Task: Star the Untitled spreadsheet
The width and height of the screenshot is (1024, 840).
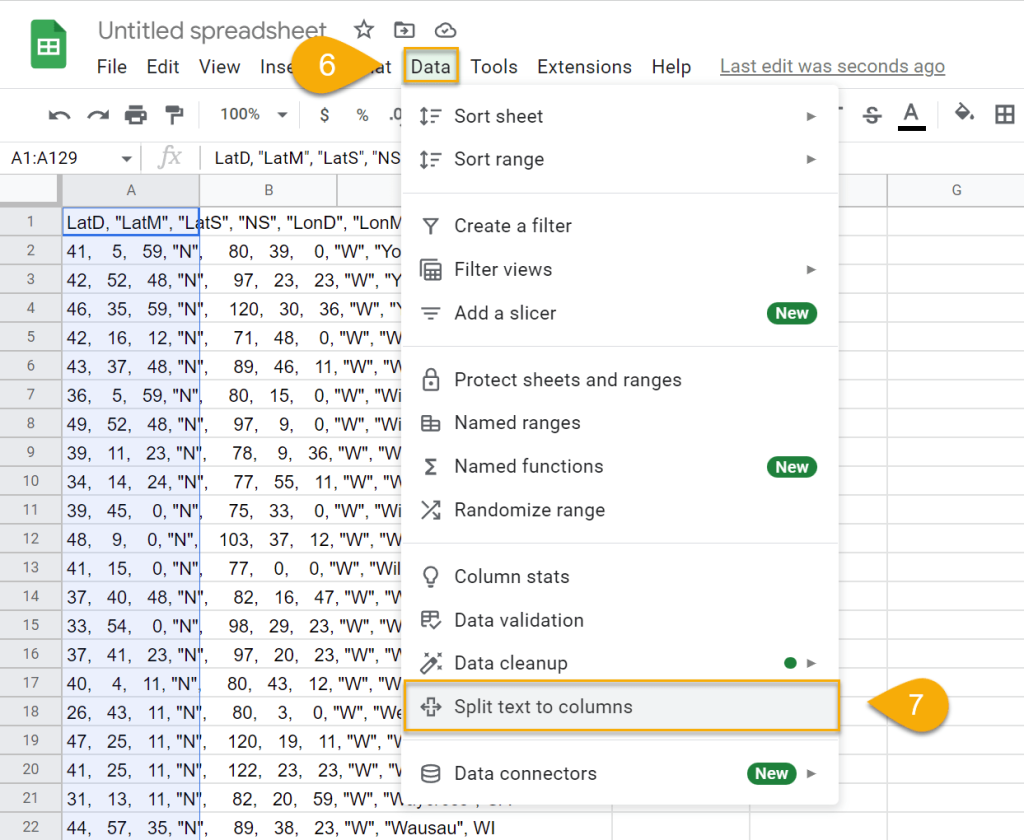Action: pyautogui.click(x=364, y=30)
